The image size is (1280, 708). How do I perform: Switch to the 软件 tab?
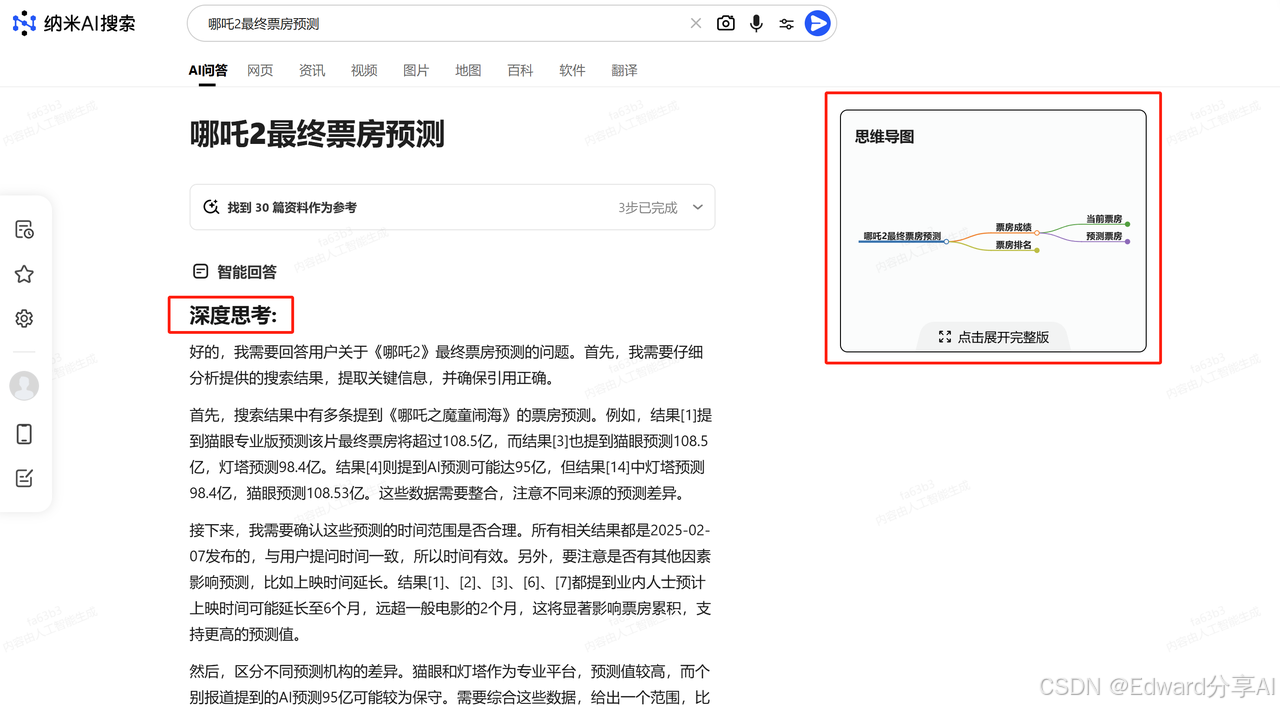pyautogui.click(x=572, y=70)
